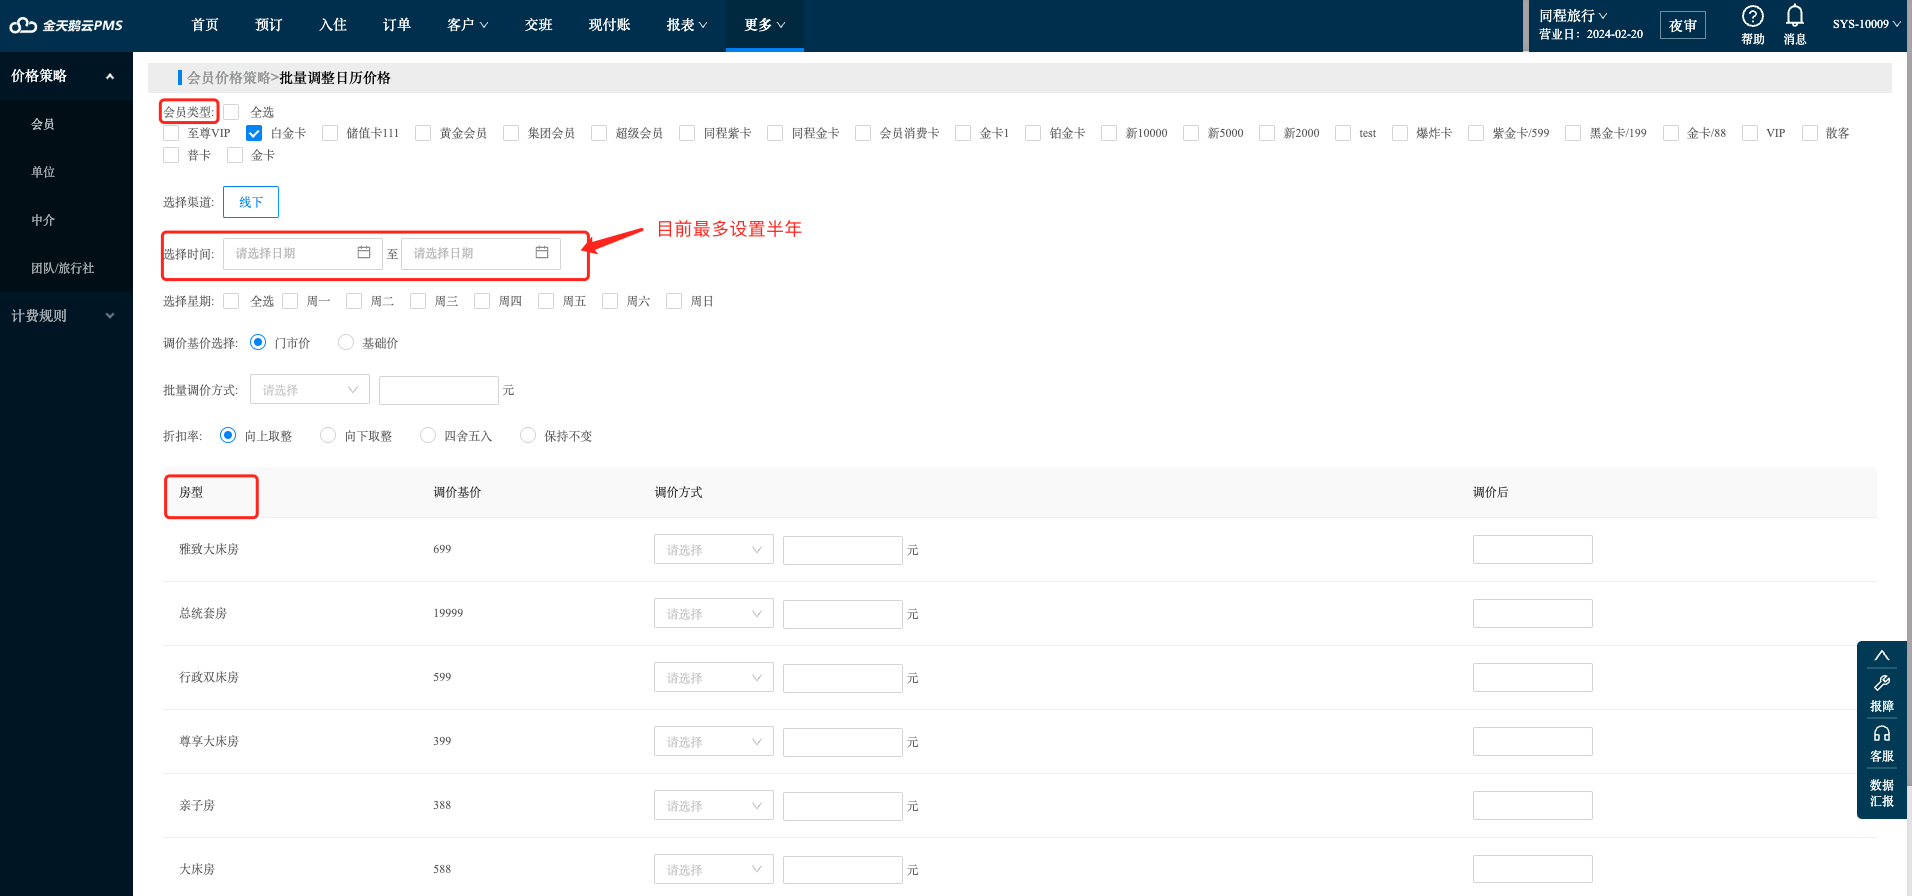Image resolution: width=1912 pixels, height=896 pixels.
Task: Click 雅致大床房 adjustment amount field
Action: (843, 550)
